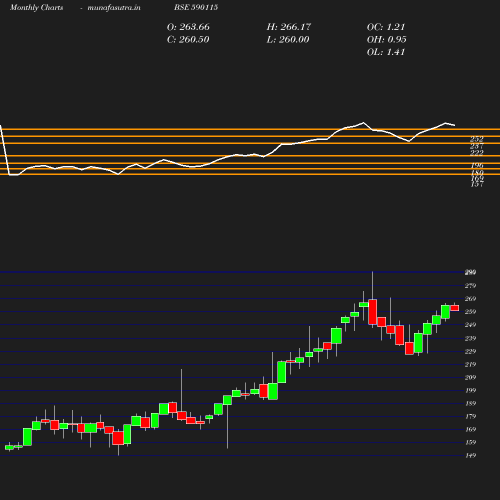Click the Monthly Charts title text
The image size is (500, 500).
pos(37,7)
